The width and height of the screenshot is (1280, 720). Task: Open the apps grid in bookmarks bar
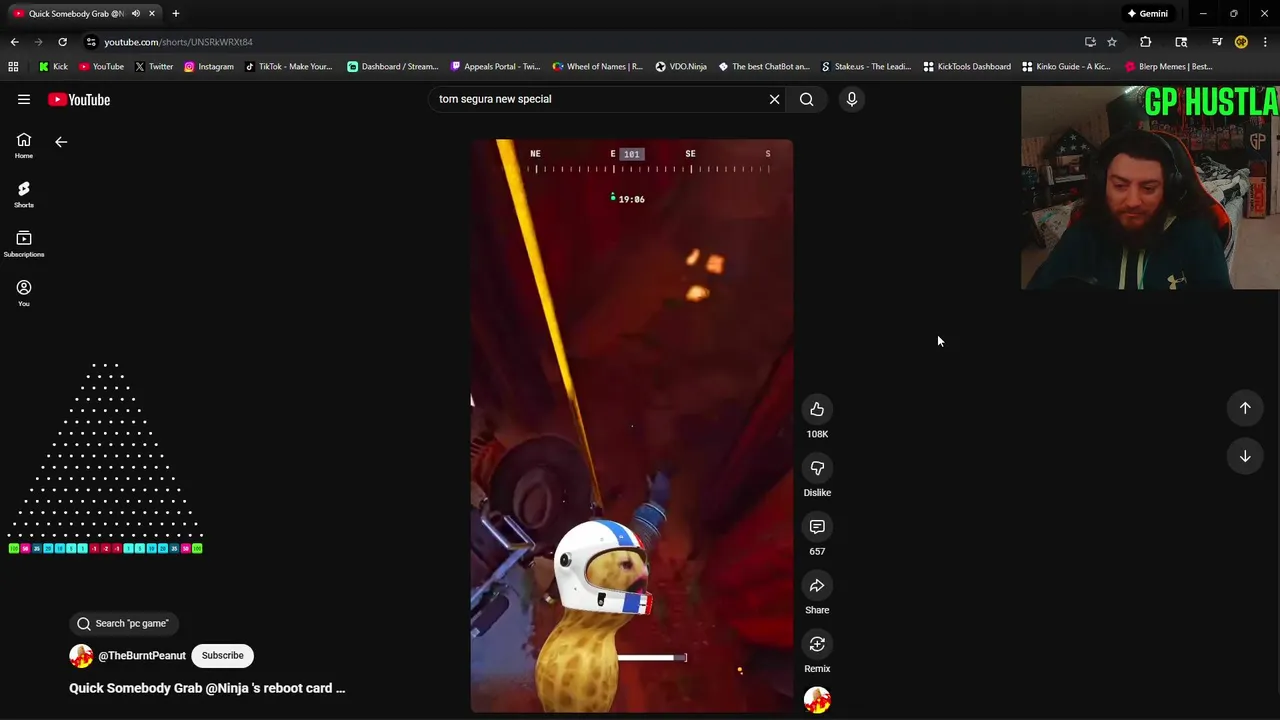tap(13, 67)
